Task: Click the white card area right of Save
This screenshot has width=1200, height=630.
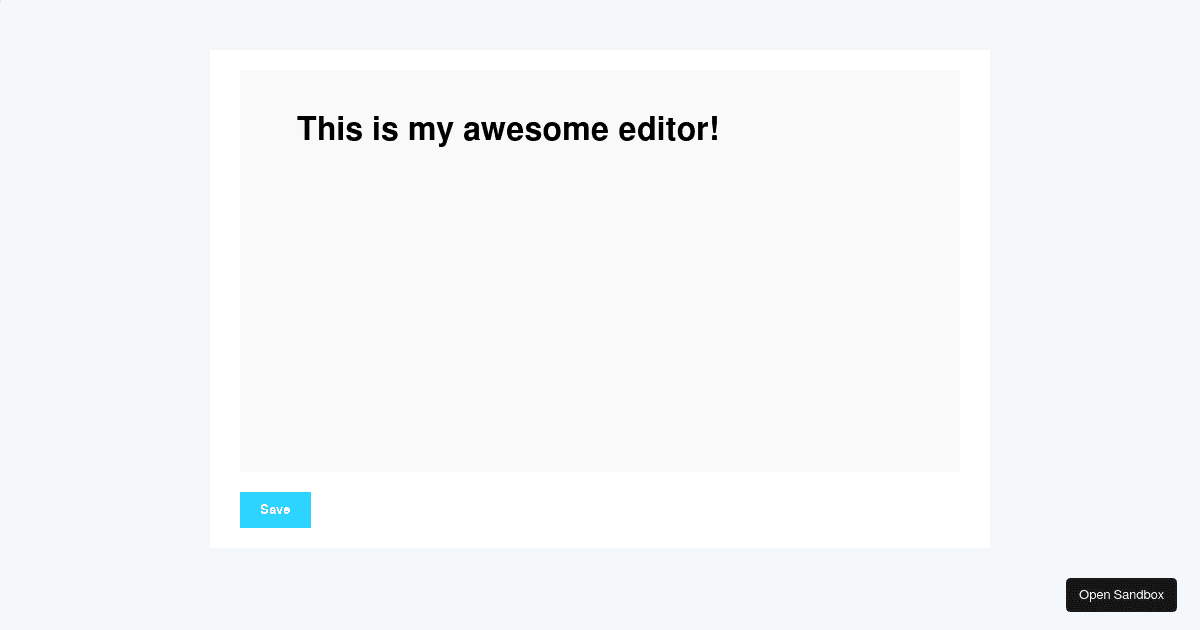Action: (640, 510)
